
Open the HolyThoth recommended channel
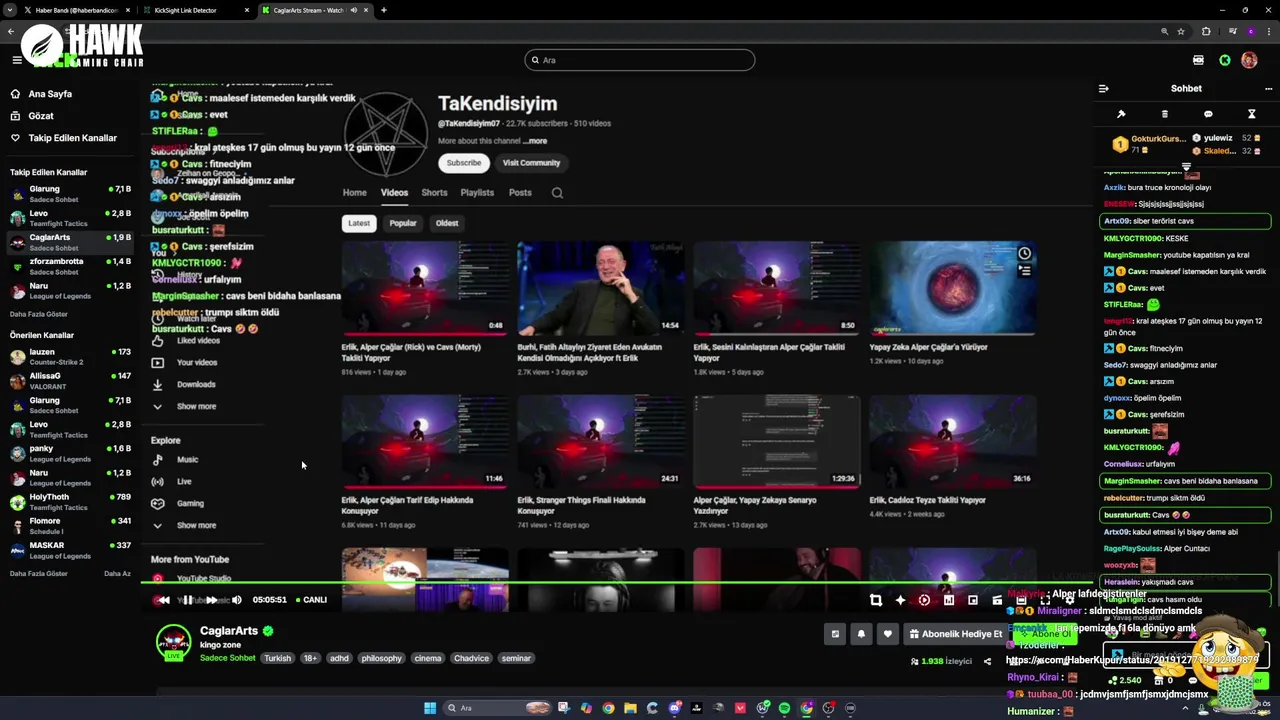pos(70,502)
